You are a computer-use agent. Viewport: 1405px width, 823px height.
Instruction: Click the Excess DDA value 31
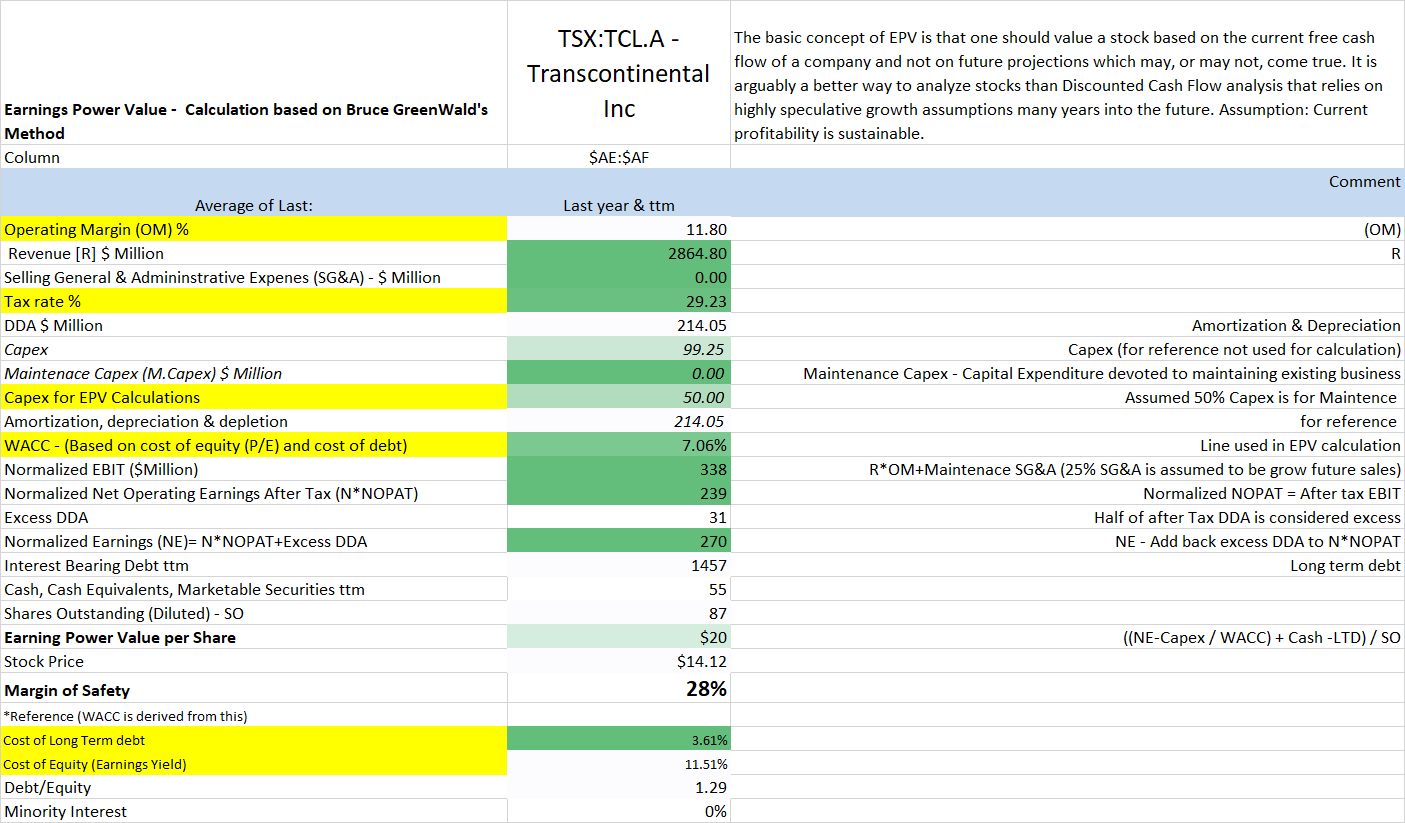[x=618, y=517]
